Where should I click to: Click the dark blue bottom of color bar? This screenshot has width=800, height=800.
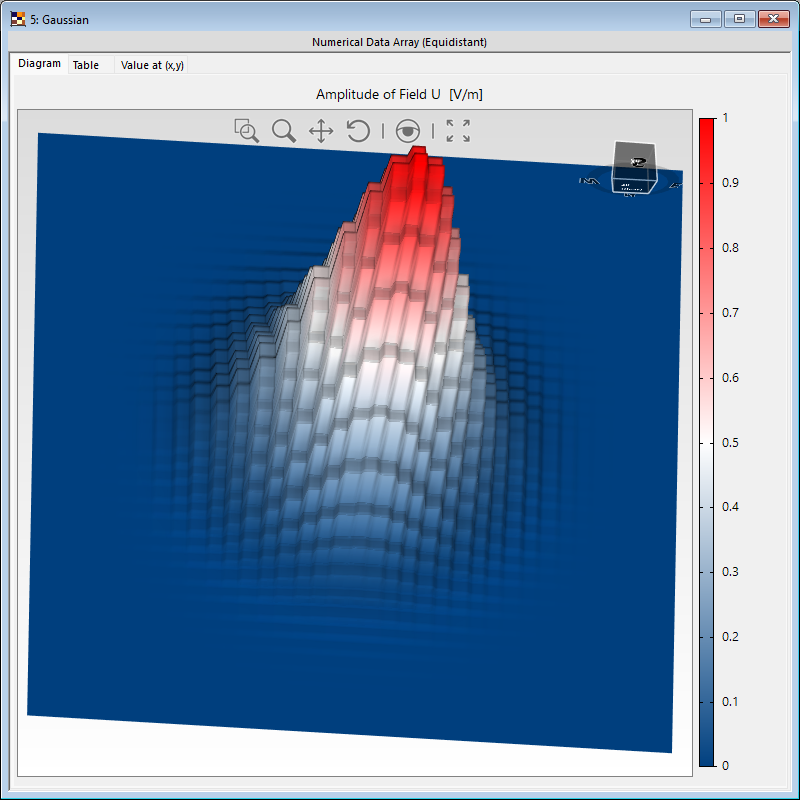(x=707, y=758)
